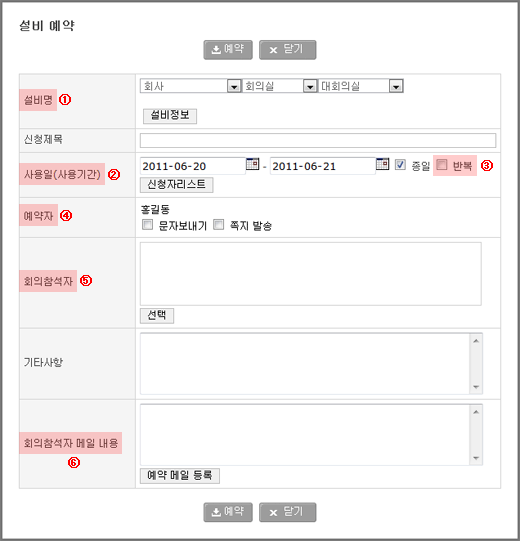Open the start date calendar picker icon
The width and height of the screenshot is (520, 541).
click(253, 164)
